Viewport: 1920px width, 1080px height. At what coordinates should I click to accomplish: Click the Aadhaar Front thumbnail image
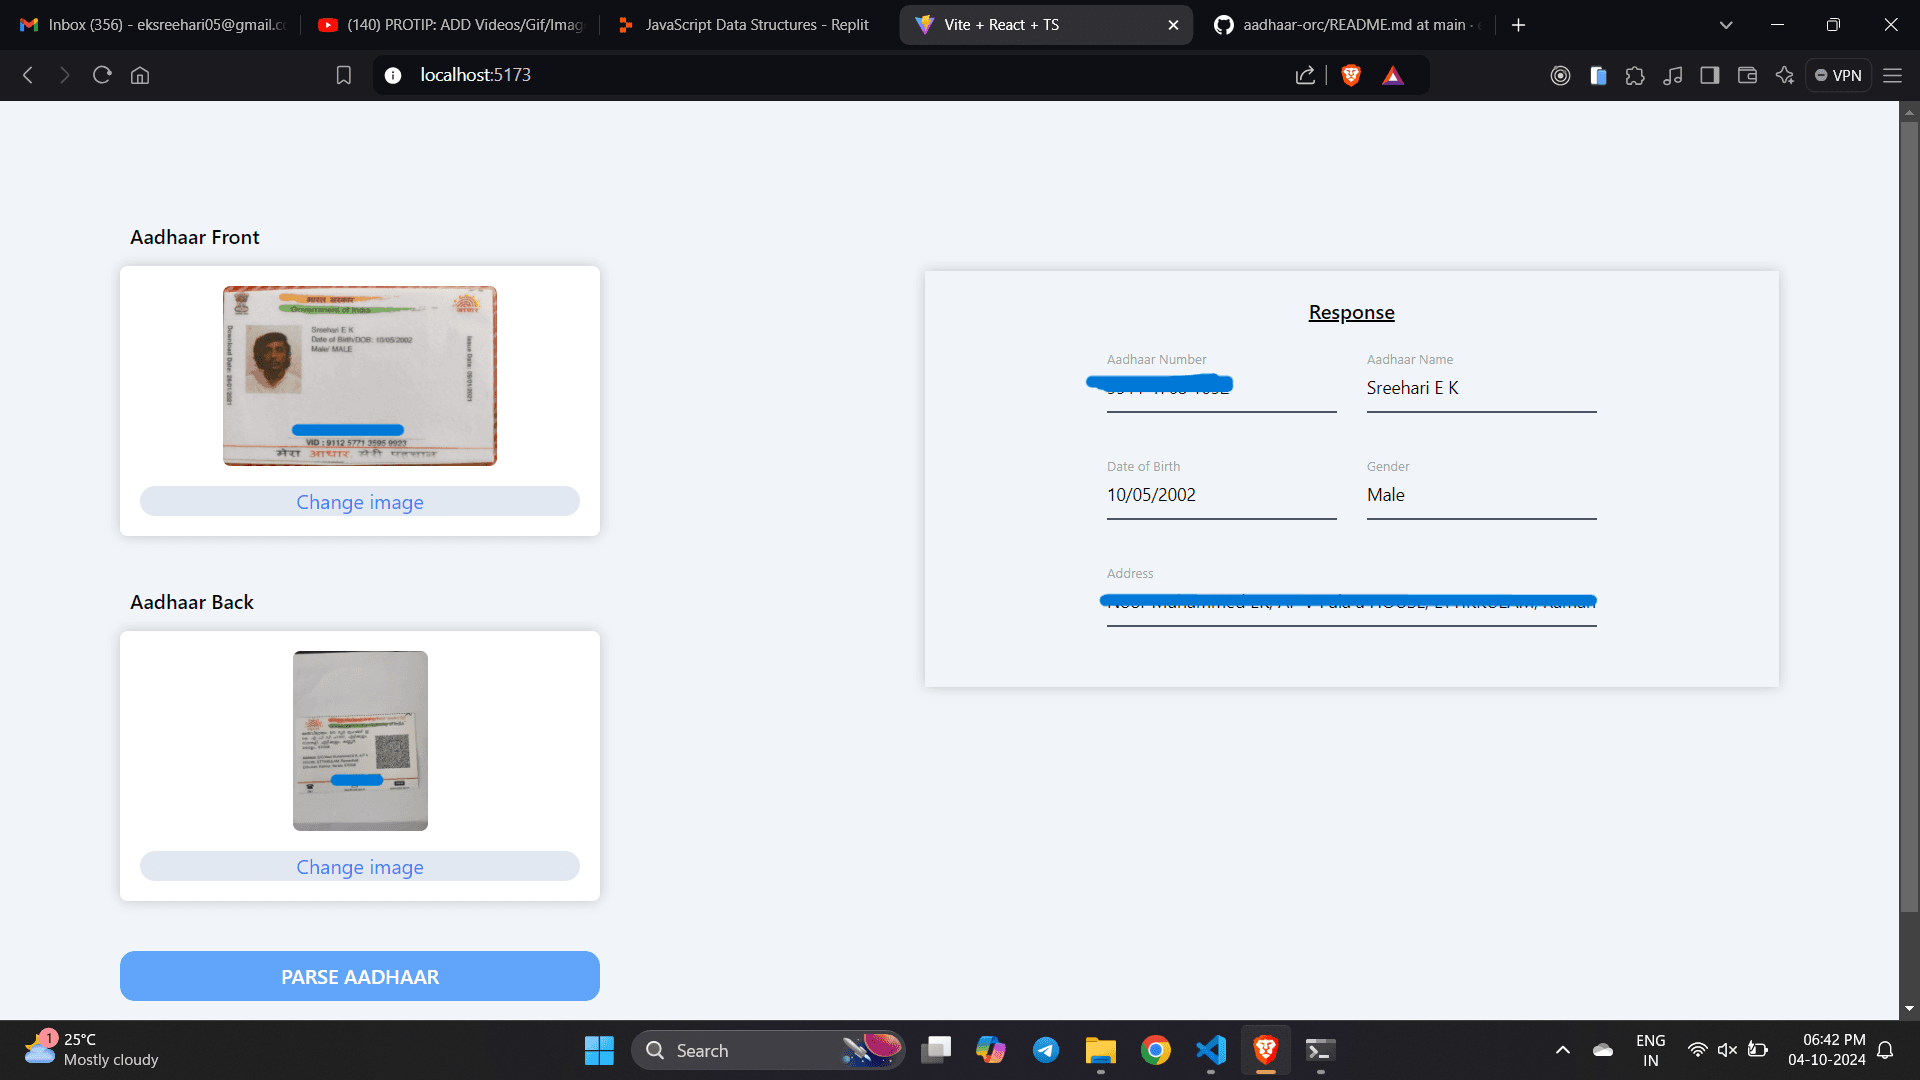pos(359,376)
